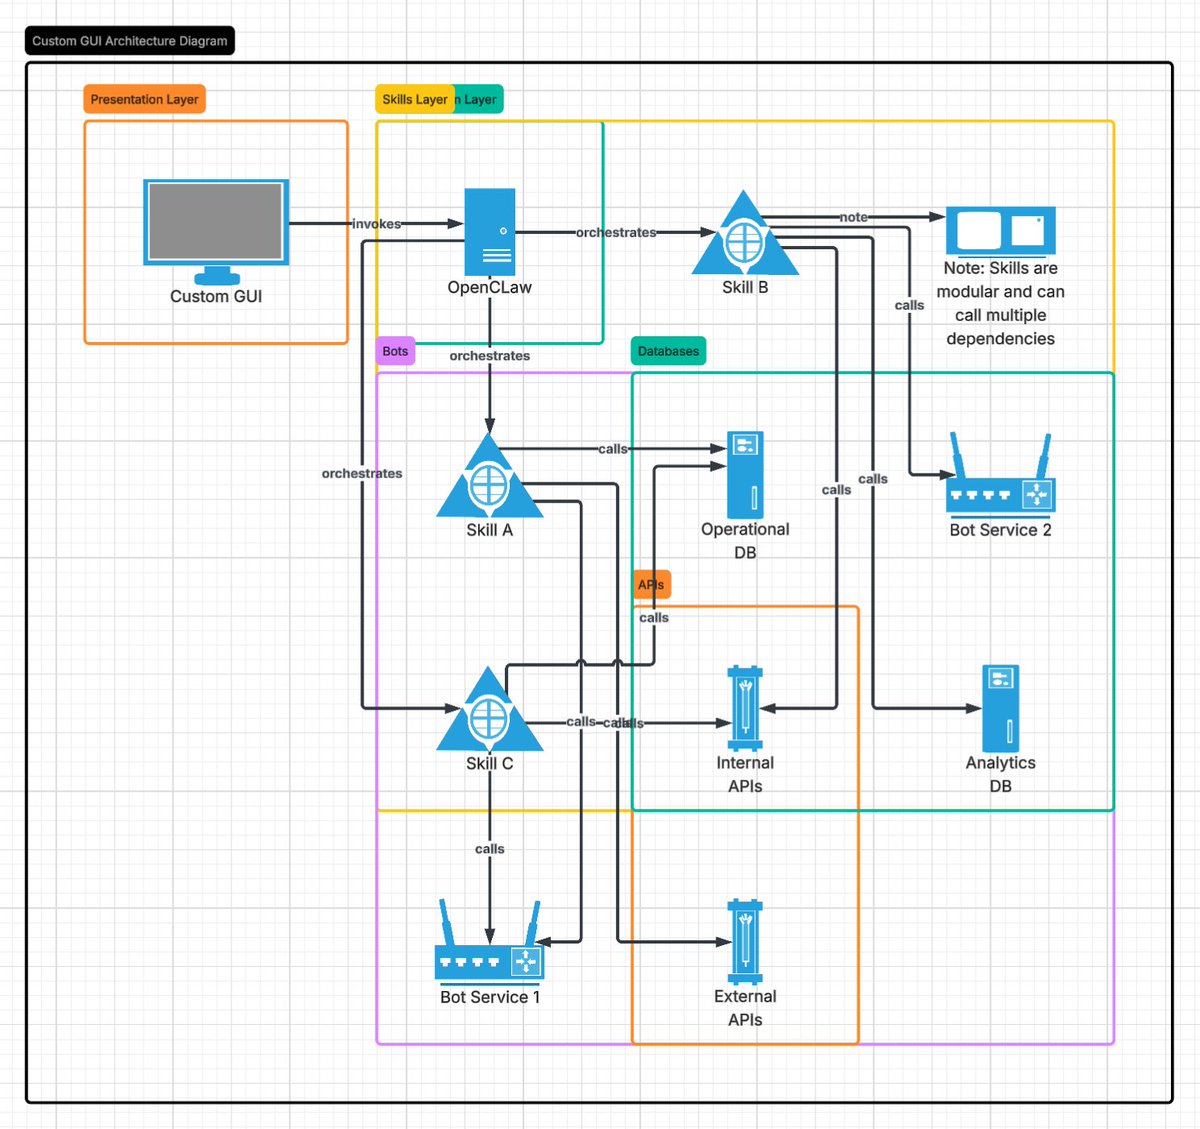Select the Analytics DB icon
The width and height of the screenshot is (1200, 1129).
point(1001,709)
